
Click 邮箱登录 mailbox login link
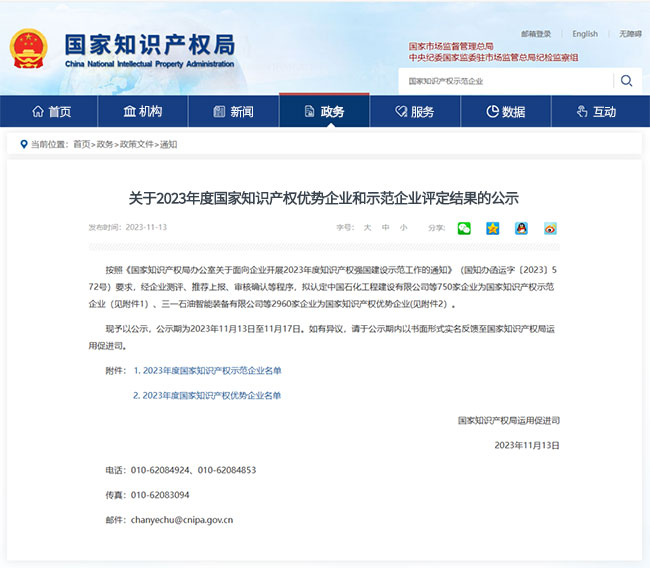click(536, 34)
